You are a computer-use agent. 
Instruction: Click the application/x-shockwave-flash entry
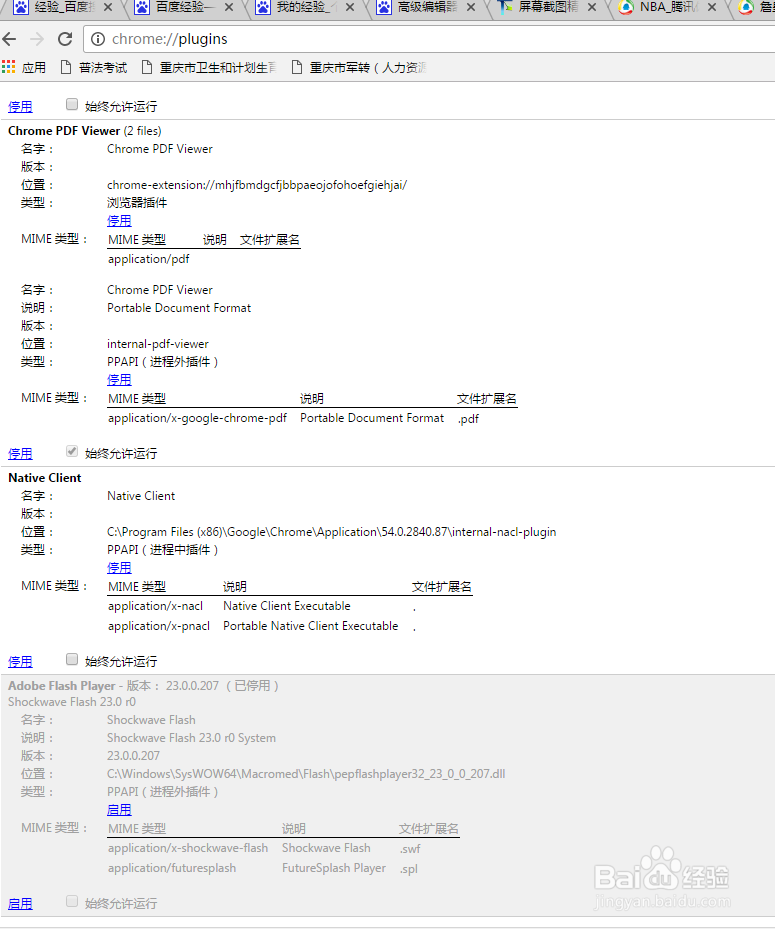[x=188, y=848]
